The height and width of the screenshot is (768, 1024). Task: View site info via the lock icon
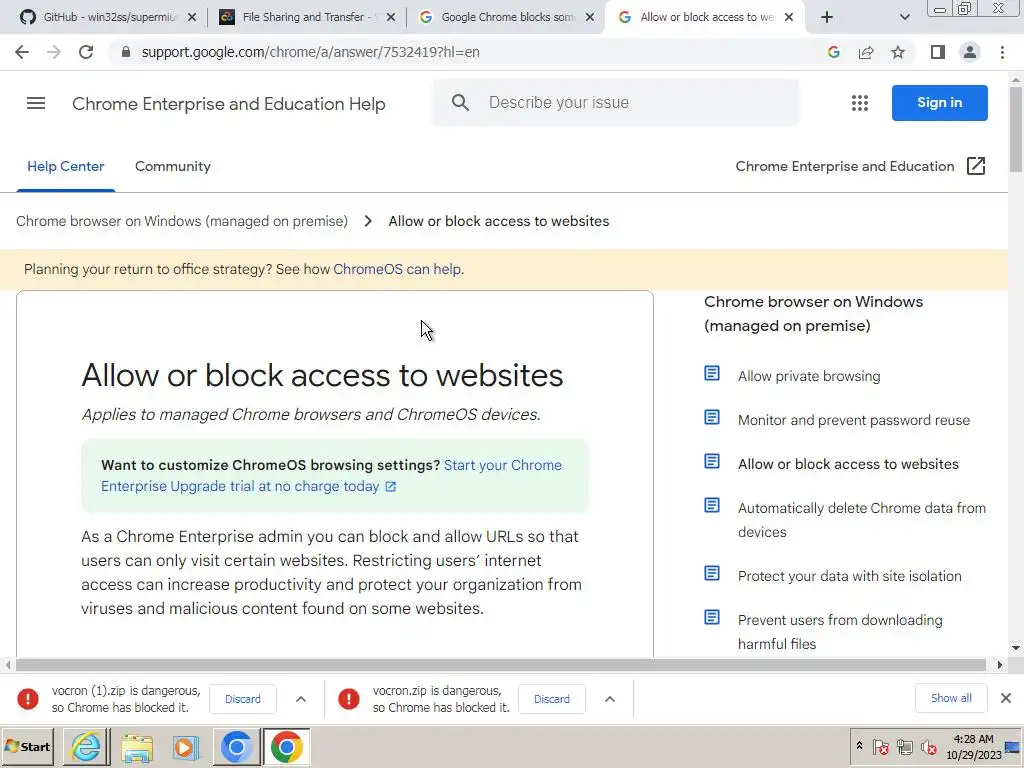[x=126, y=52]
